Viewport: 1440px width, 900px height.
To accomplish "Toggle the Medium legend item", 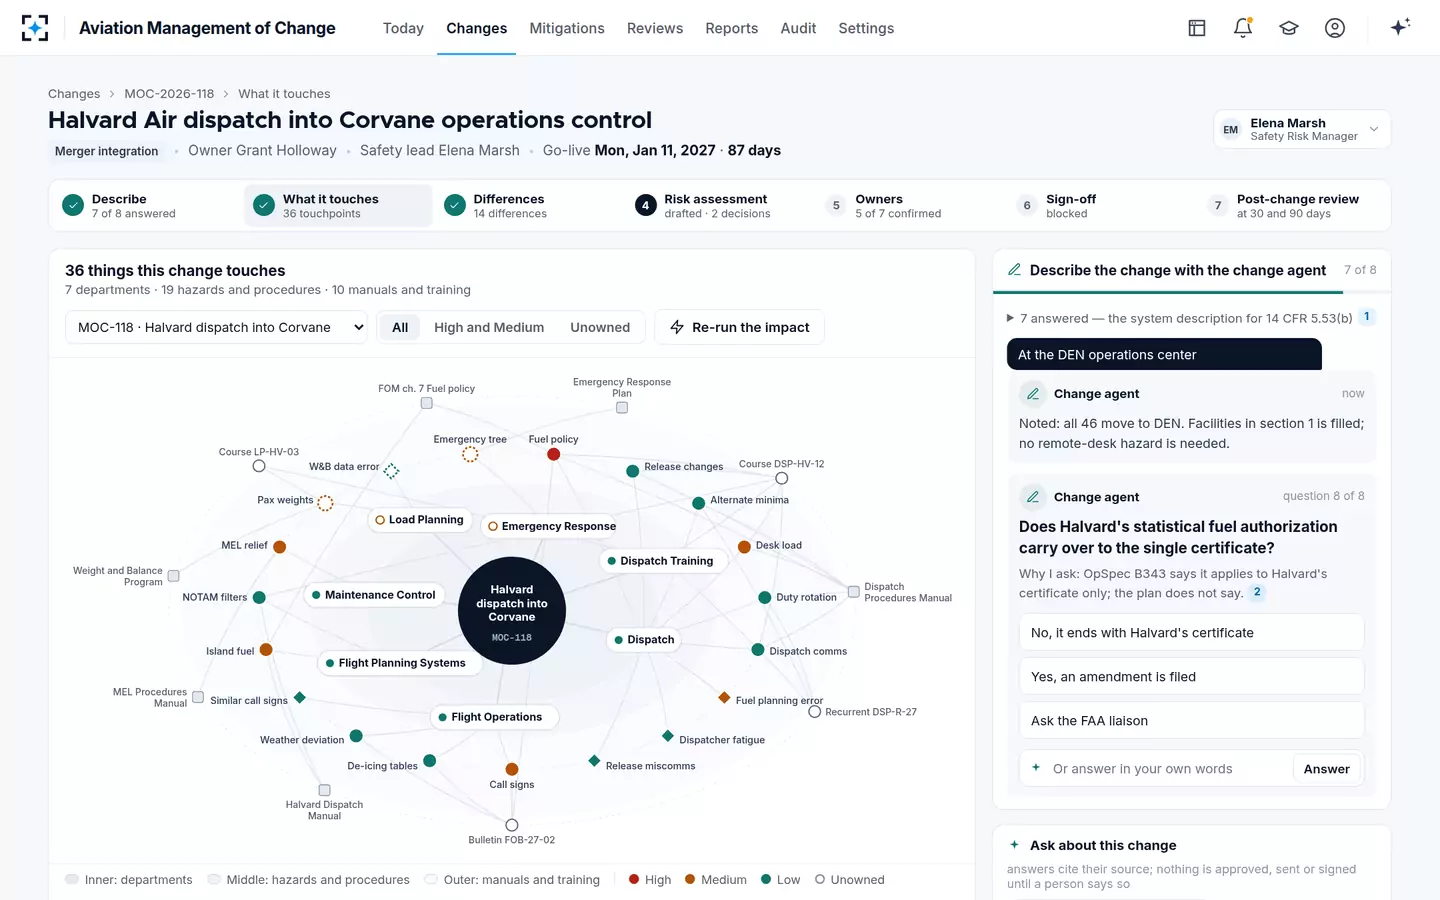I will coord(716,880).
